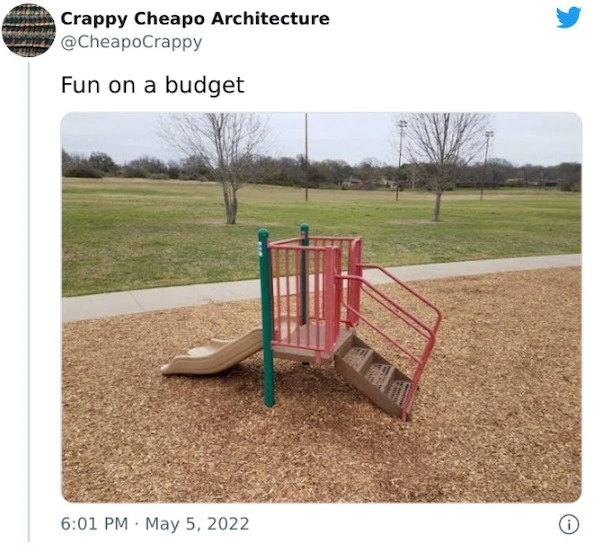Screen dimensions: 600x545
Task: Click the blue Twitter bird logo
Action: click(568, 18)
